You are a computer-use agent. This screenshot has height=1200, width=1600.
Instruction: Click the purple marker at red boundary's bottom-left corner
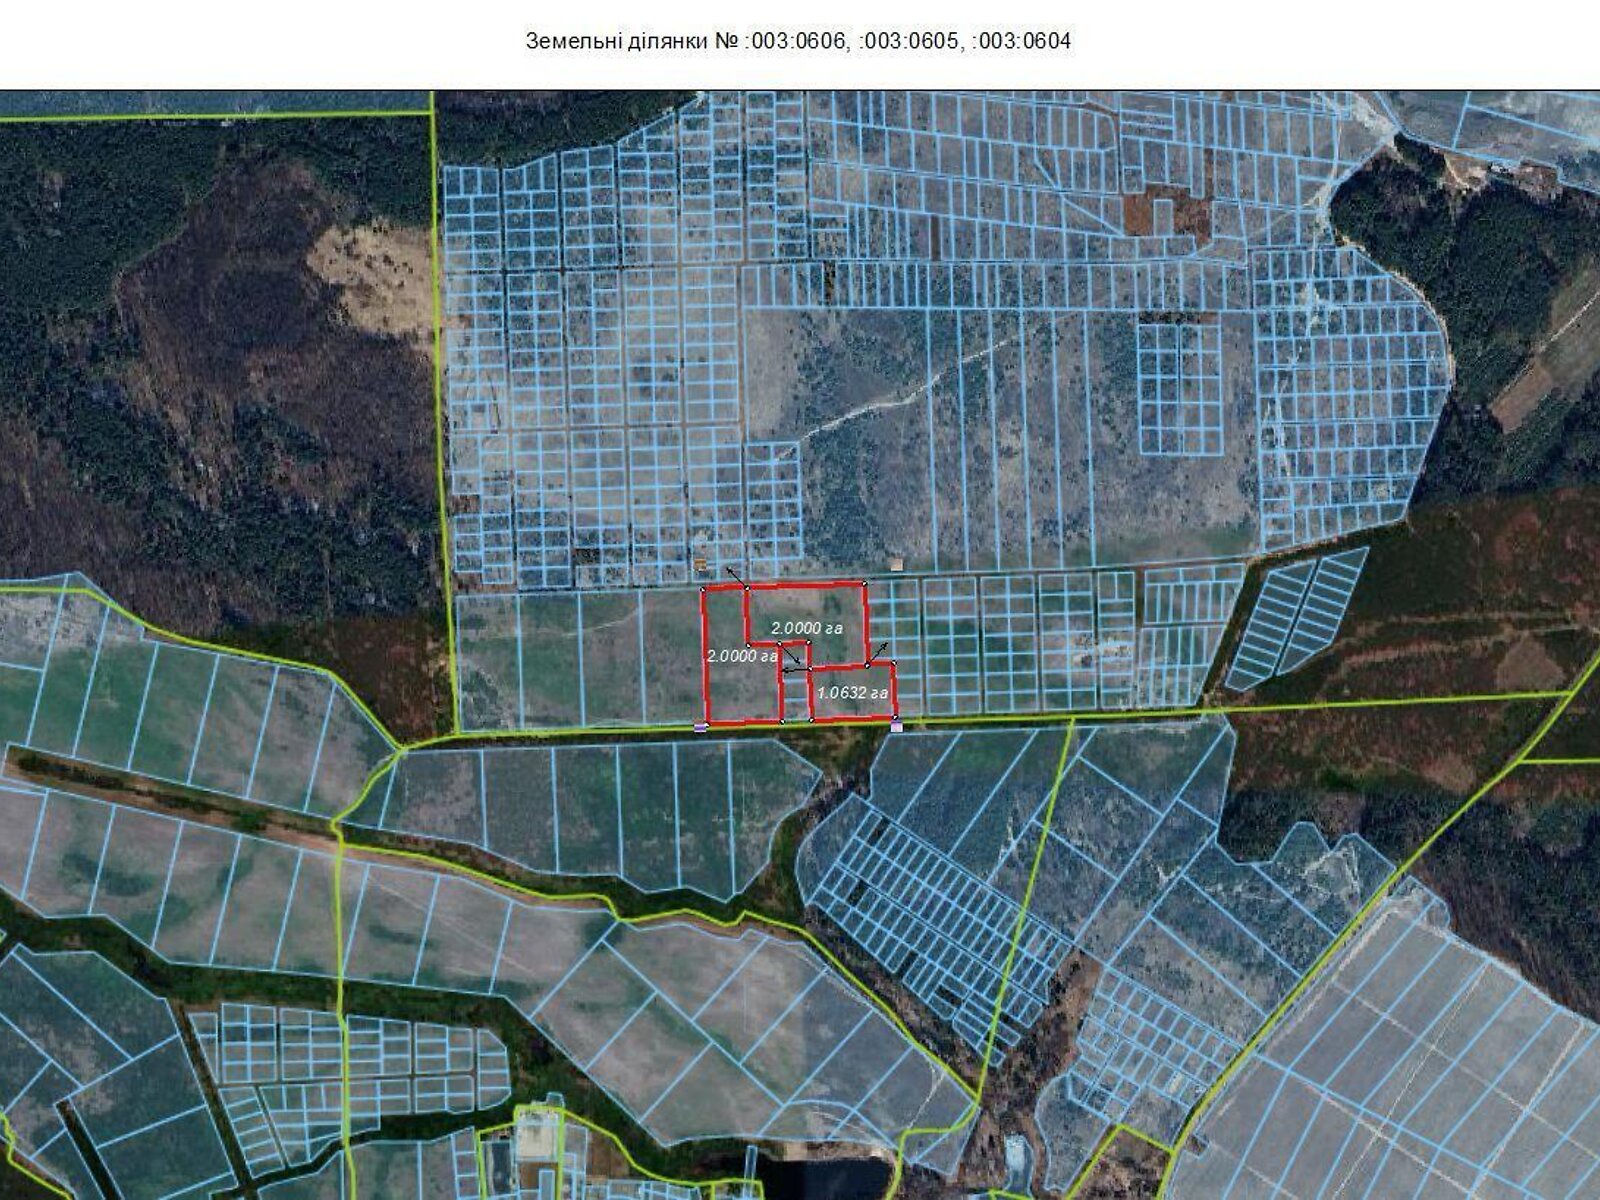click(702, 727)
